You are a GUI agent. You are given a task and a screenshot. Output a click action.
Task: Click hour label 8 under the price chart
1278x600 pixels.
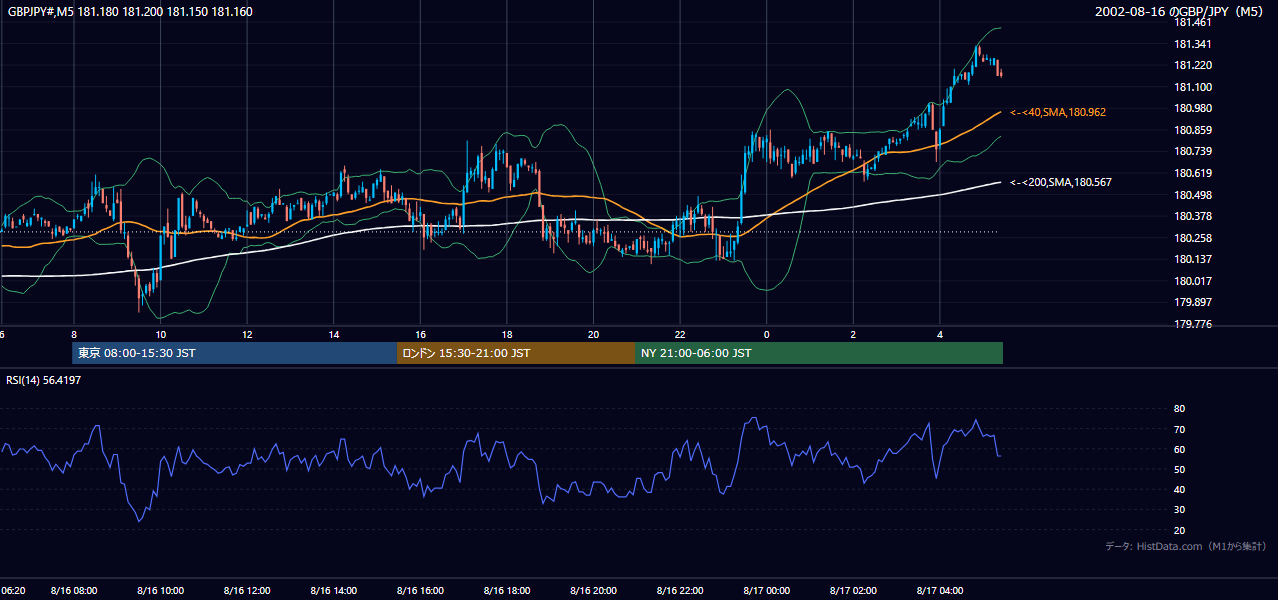point(74,335)
